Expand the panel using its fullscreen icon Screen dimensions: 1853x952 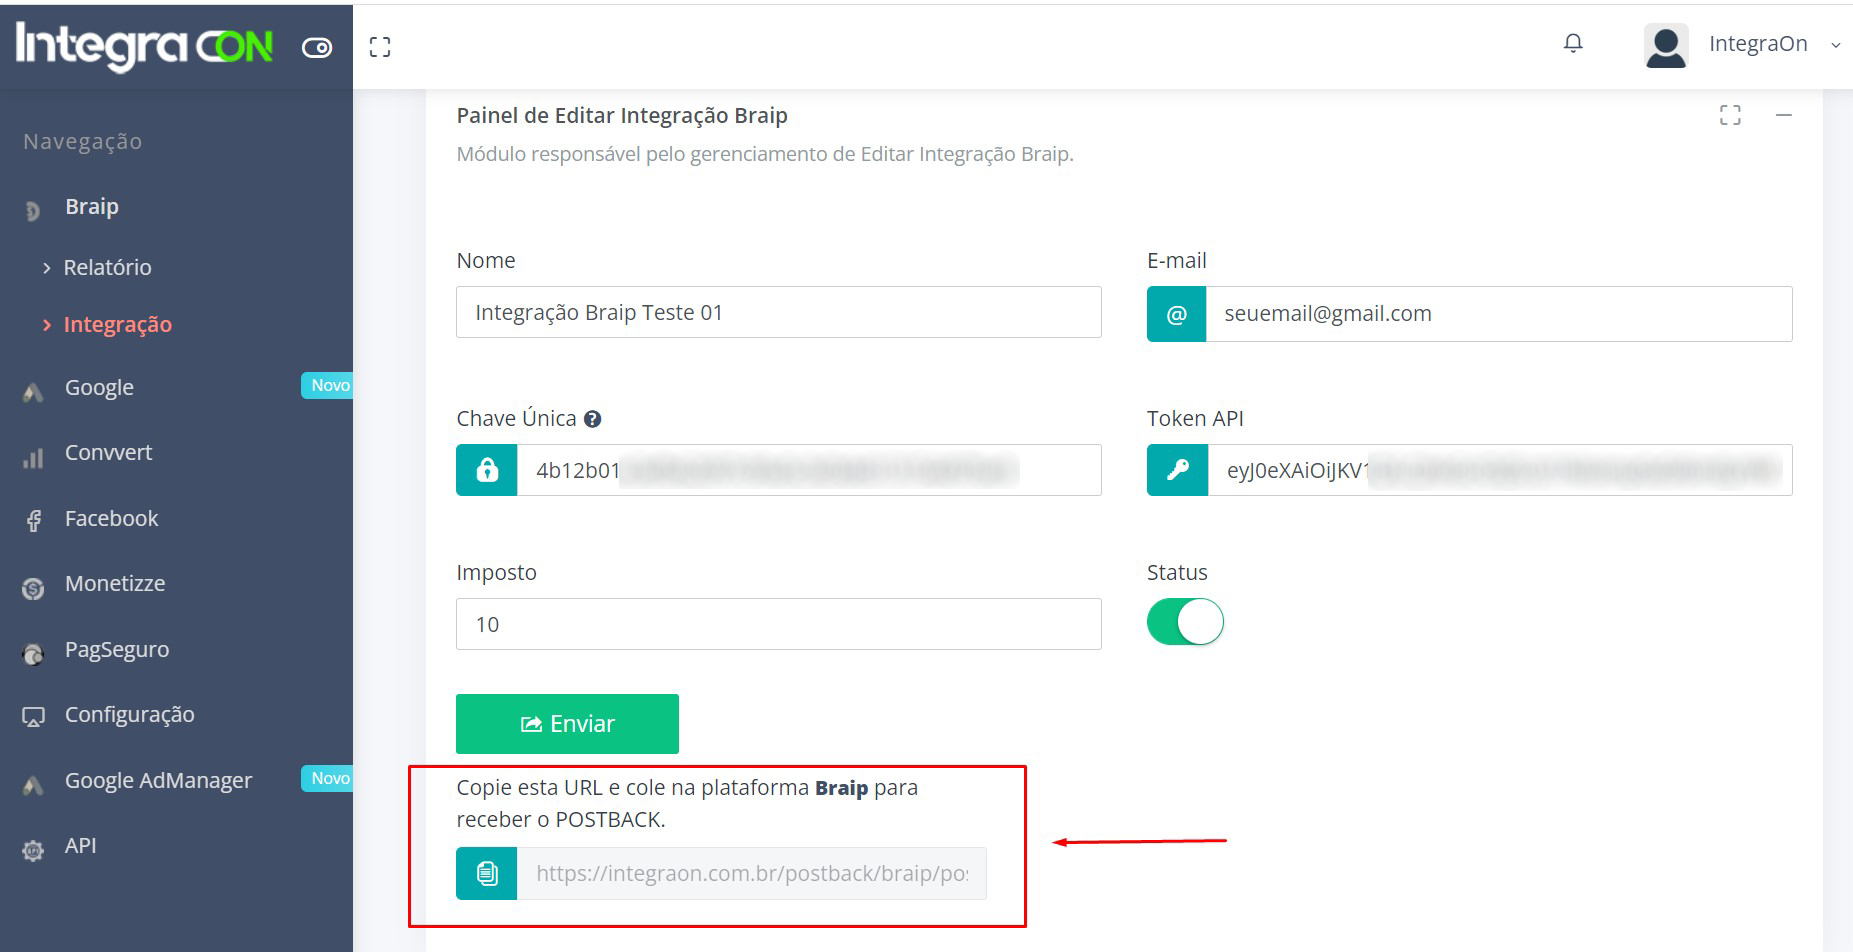pos(1730,116)
